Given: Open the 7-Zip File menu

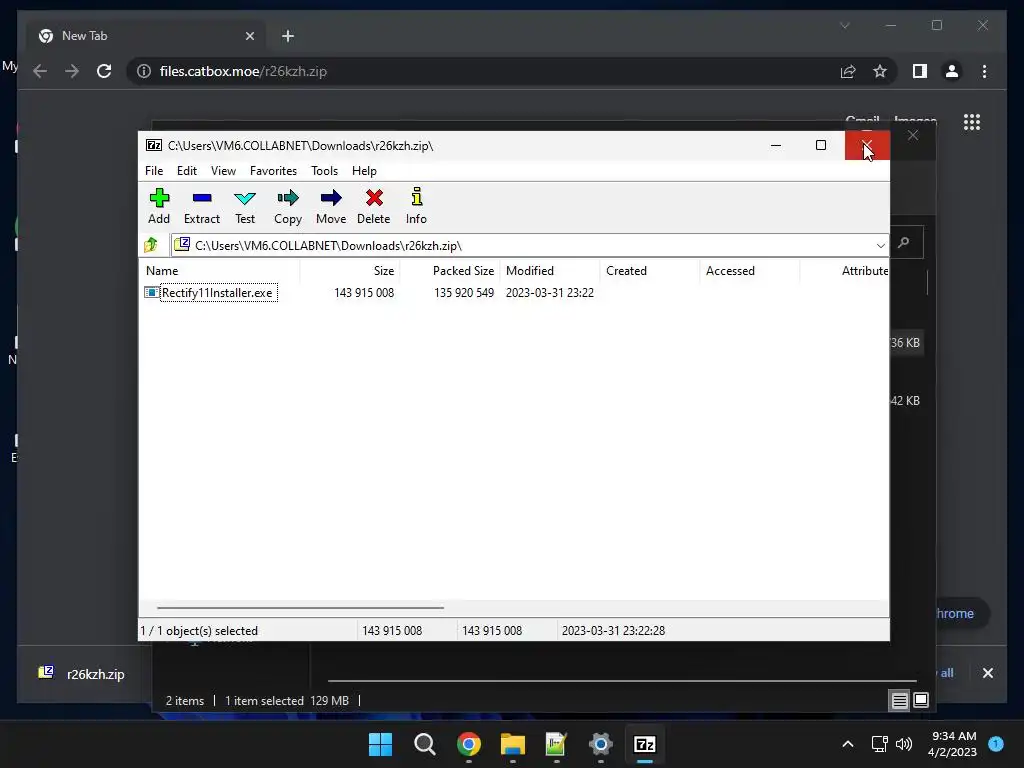Looking at the screenshot, I should pos(154,170).
